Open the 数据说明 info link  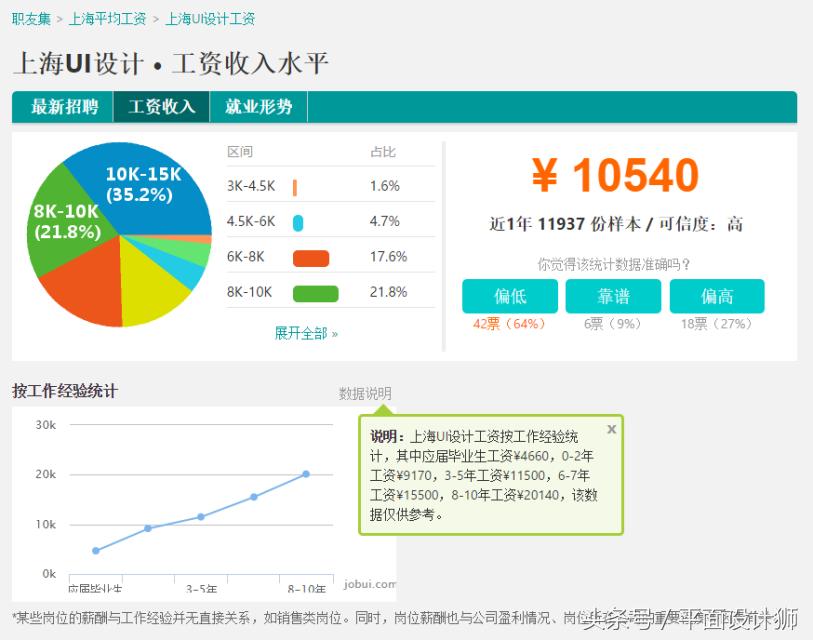(364, 393)
